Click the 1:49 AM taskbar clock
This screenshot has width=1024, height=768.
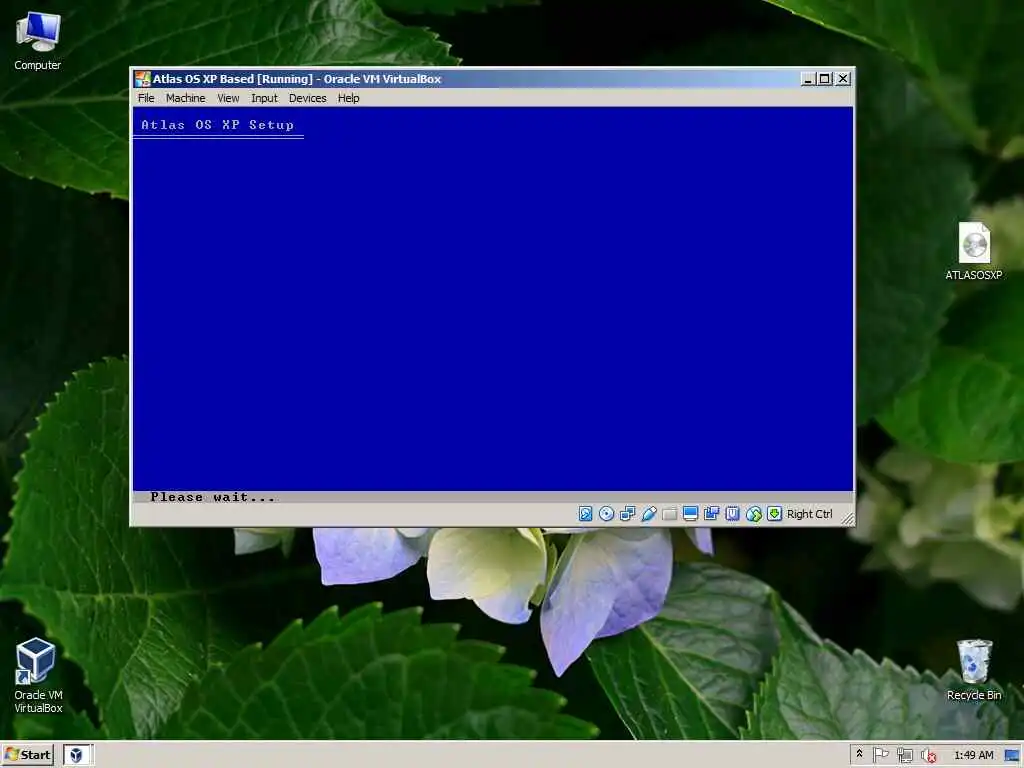tap(974, 755)
